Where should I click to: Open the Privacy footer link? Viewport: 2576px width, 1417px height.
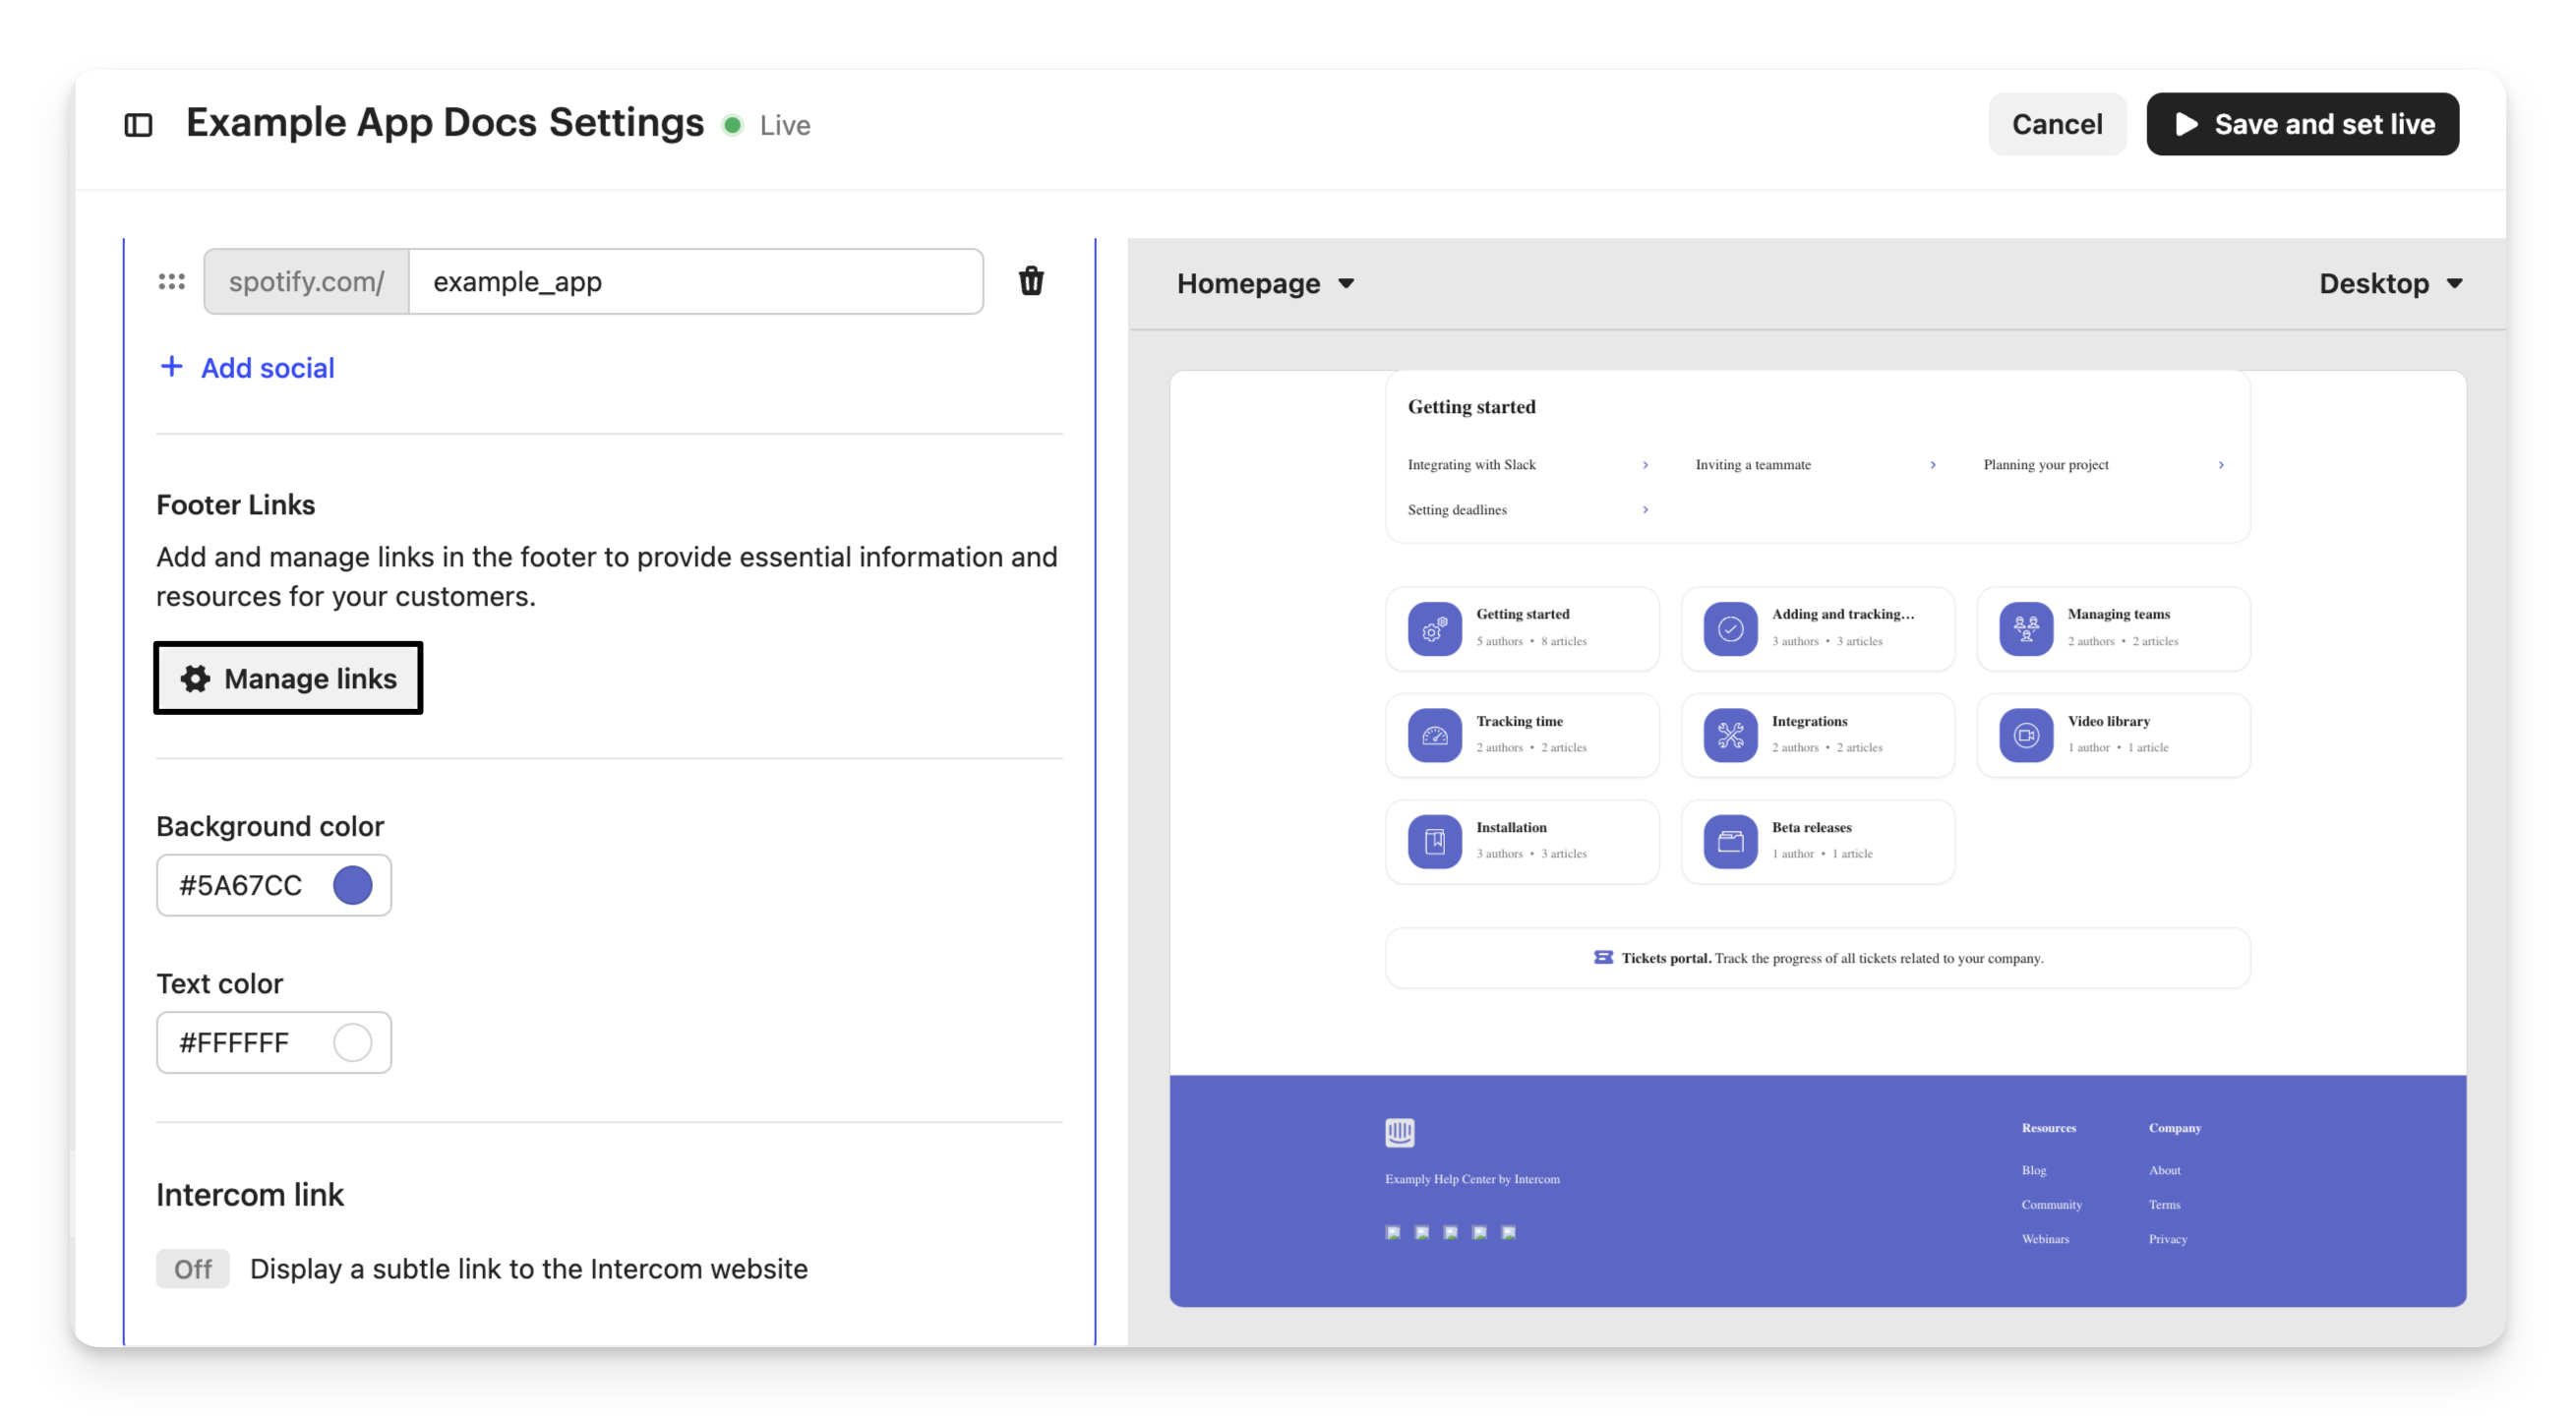click(x=2167, y=1239)
